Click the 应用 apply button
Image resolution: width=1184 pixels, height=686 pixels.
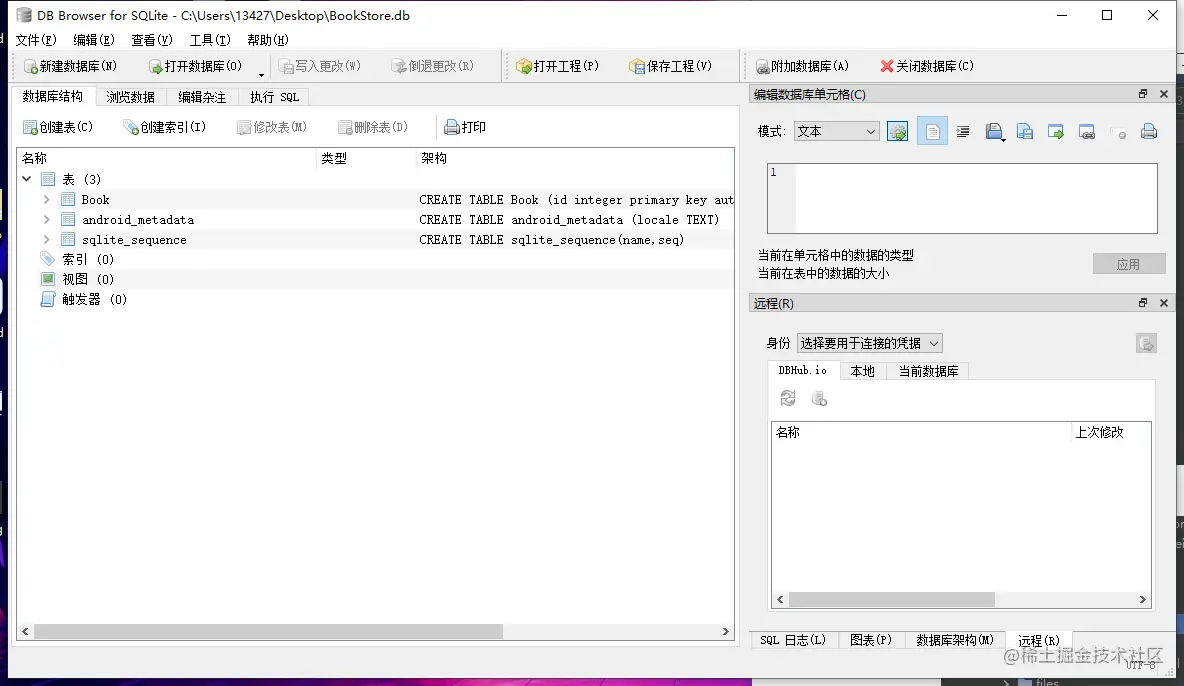1129,264
